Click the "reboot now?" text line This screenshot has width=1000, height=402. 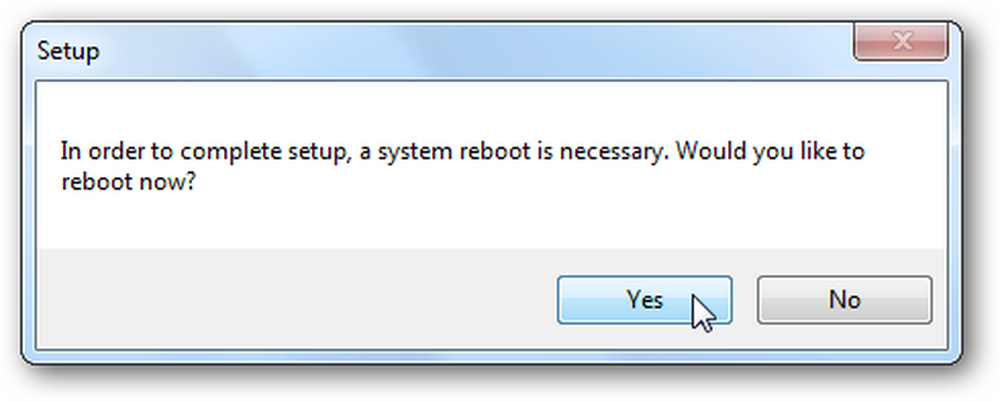[x=128, y=182]
